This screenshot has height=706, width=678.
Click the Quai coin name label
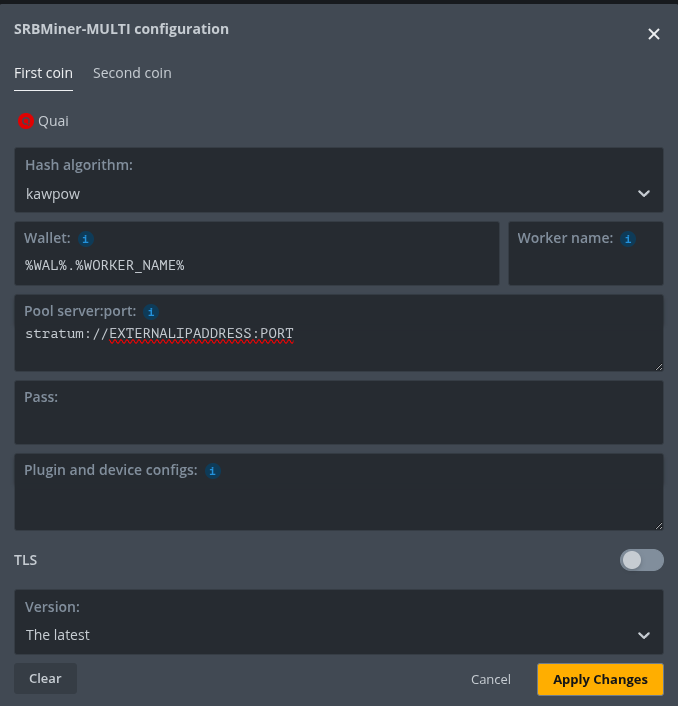[x=53, y=121]
